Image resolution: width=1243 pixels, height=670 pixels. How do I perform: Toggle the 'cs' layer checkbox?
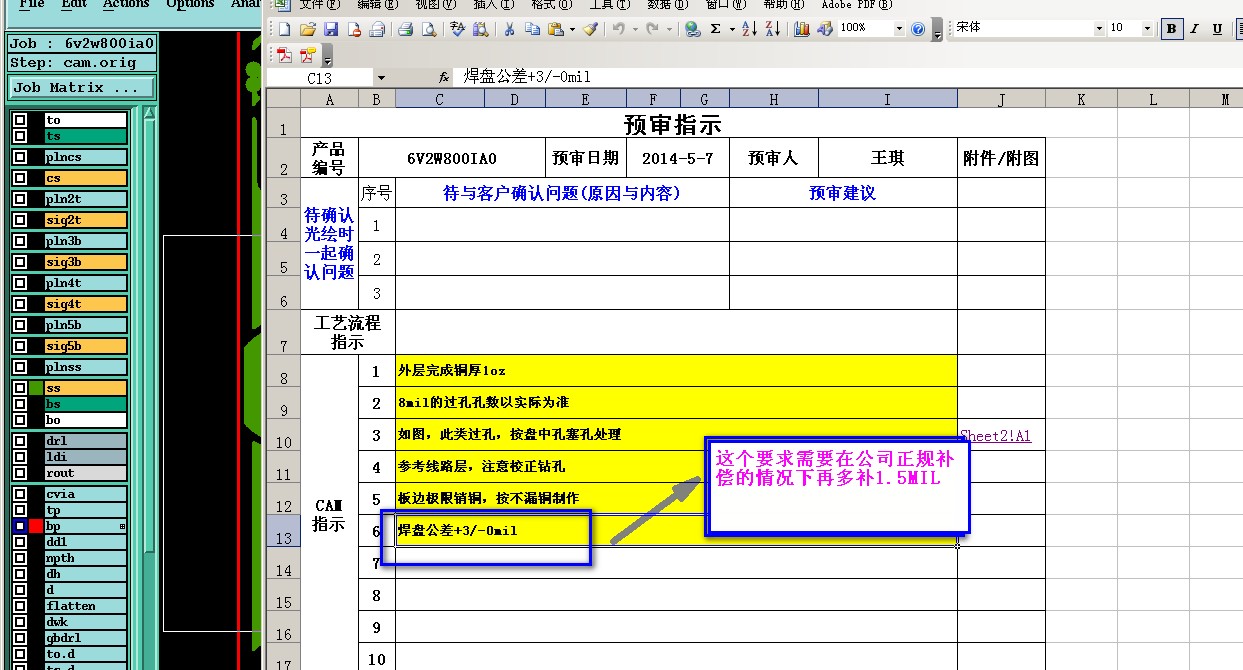(20, 178)
